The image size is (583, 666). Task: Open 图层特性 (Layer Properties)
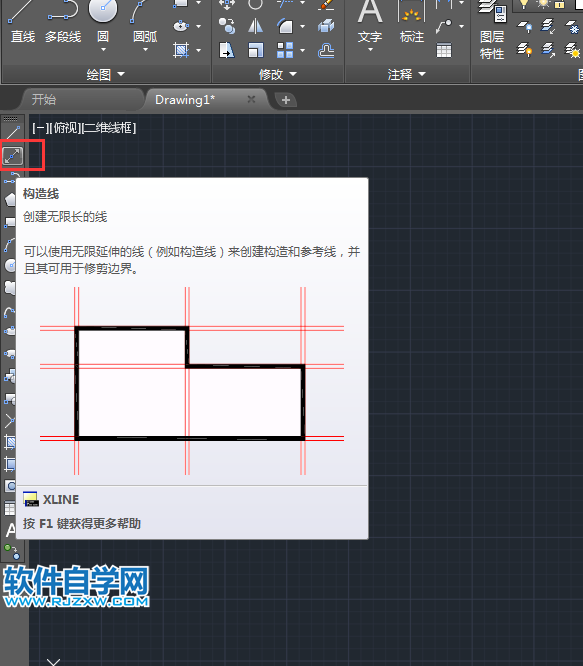pyautogui.click(x=492, y=30)
